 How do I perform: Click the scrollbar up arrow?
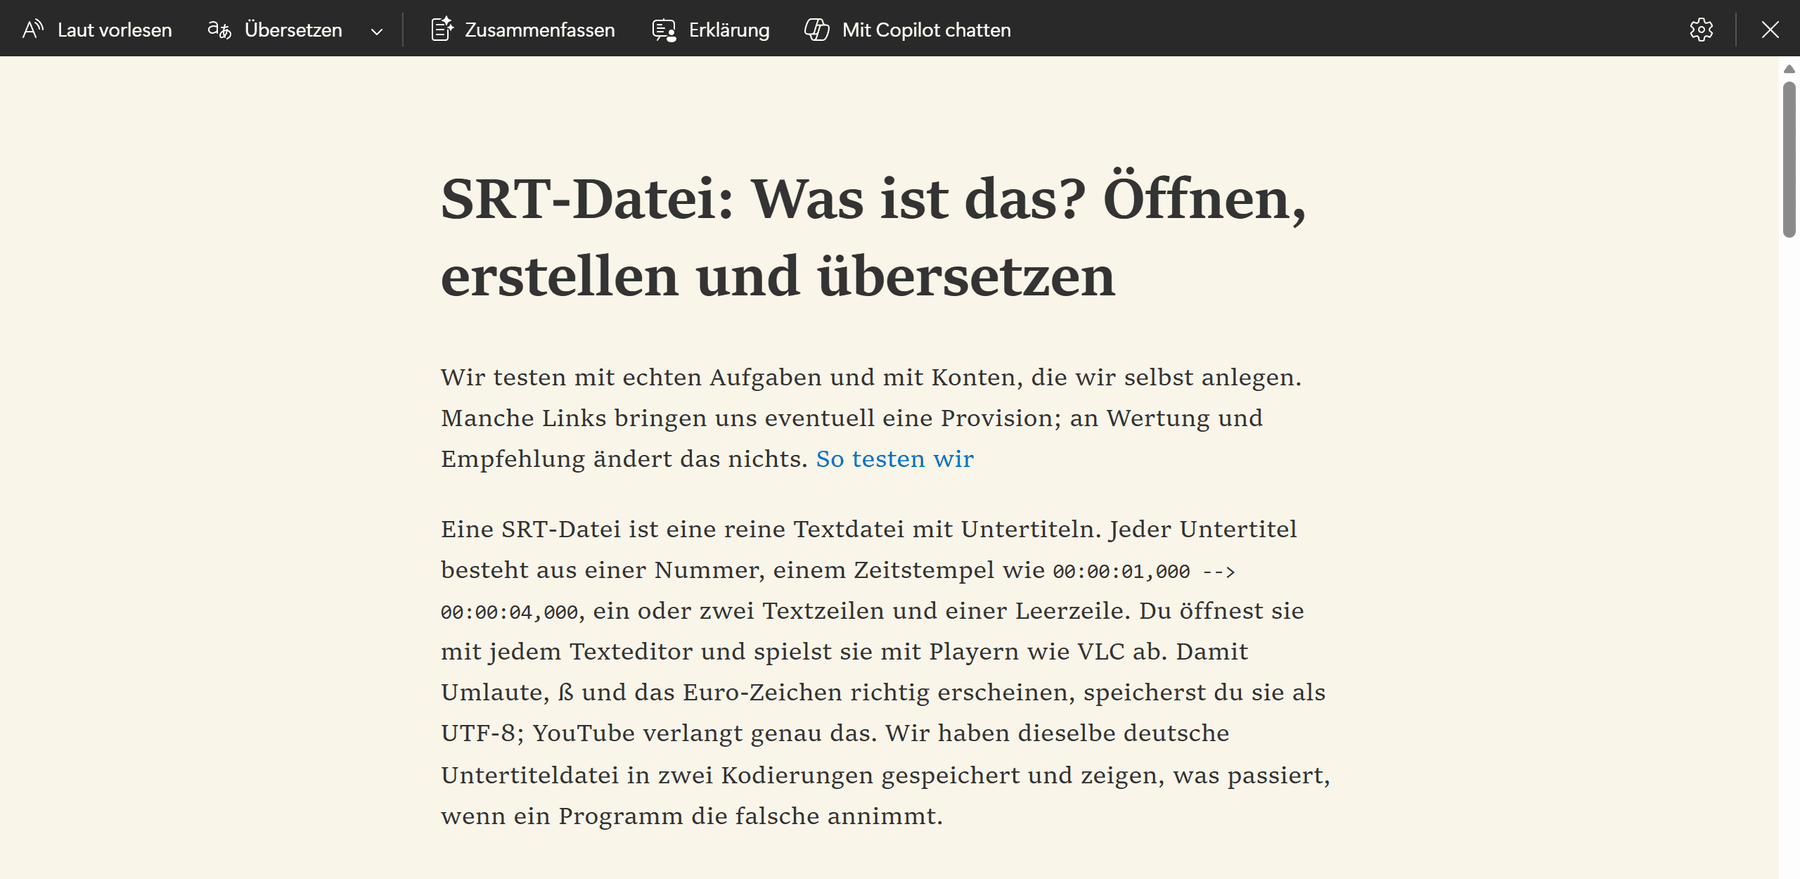click(1789, 69)
